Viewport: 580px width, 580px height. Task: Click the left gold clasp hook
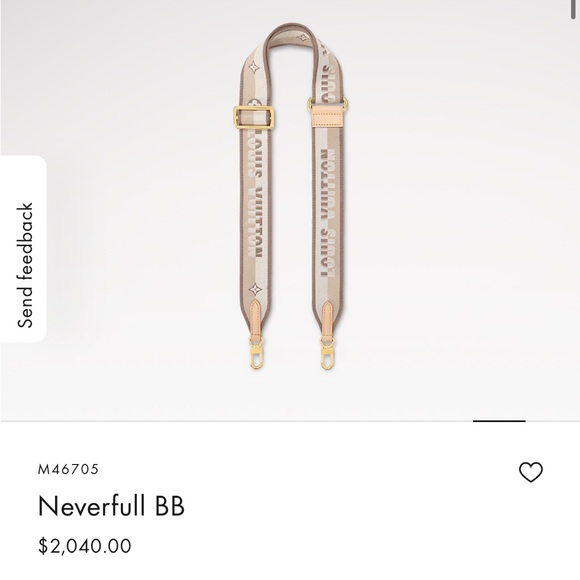point(256,354)
